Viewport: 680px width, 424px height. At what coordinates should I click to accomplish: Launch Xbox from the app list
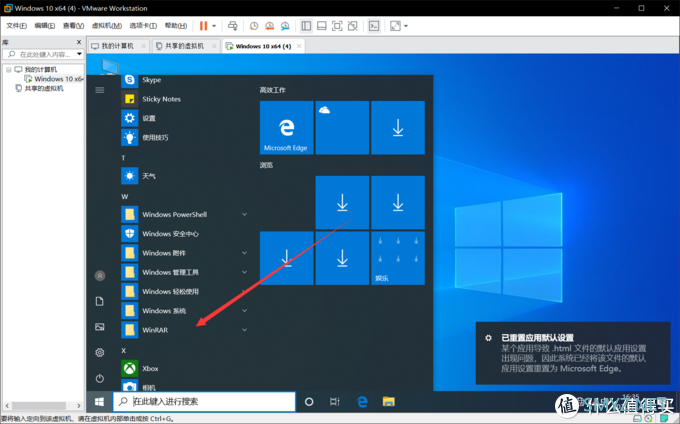coord(186,369)
